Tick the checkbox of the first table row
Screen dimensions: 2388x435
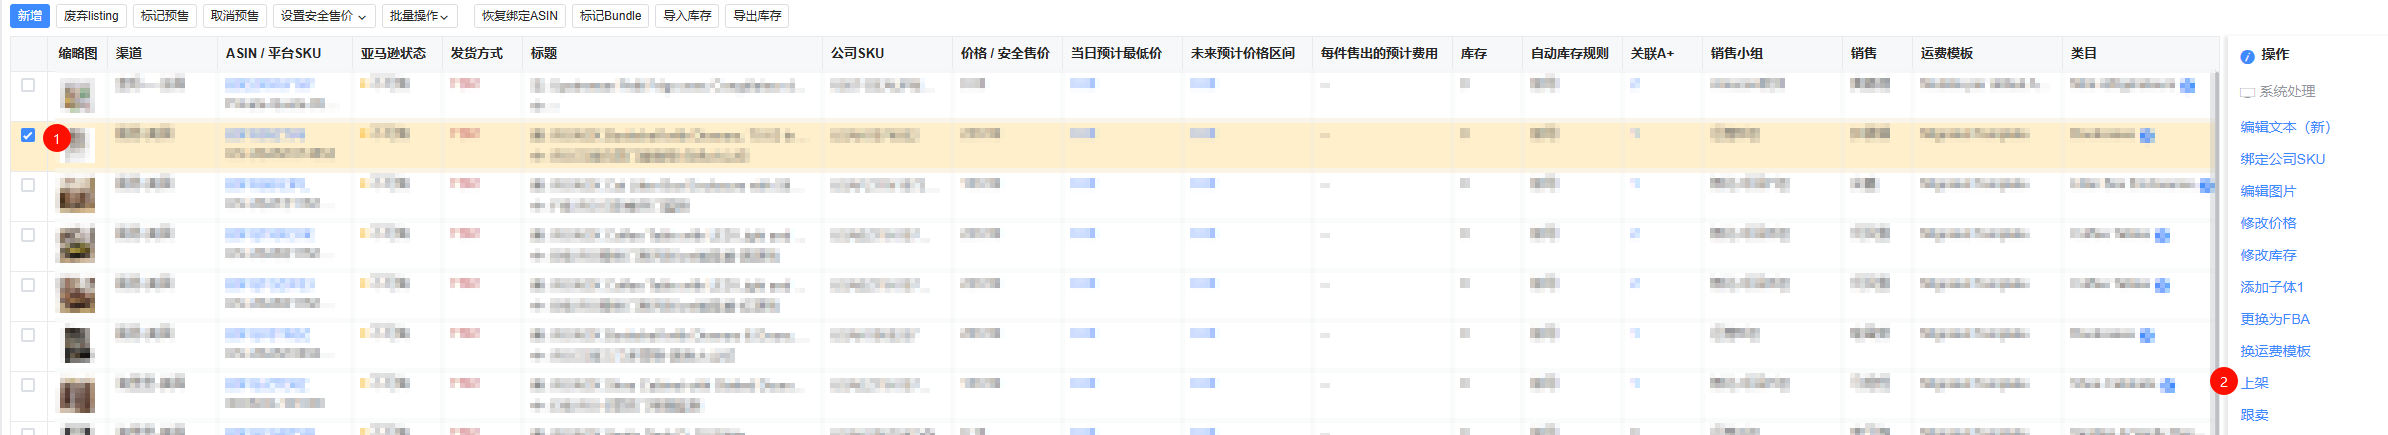click(x=28, y=85)
